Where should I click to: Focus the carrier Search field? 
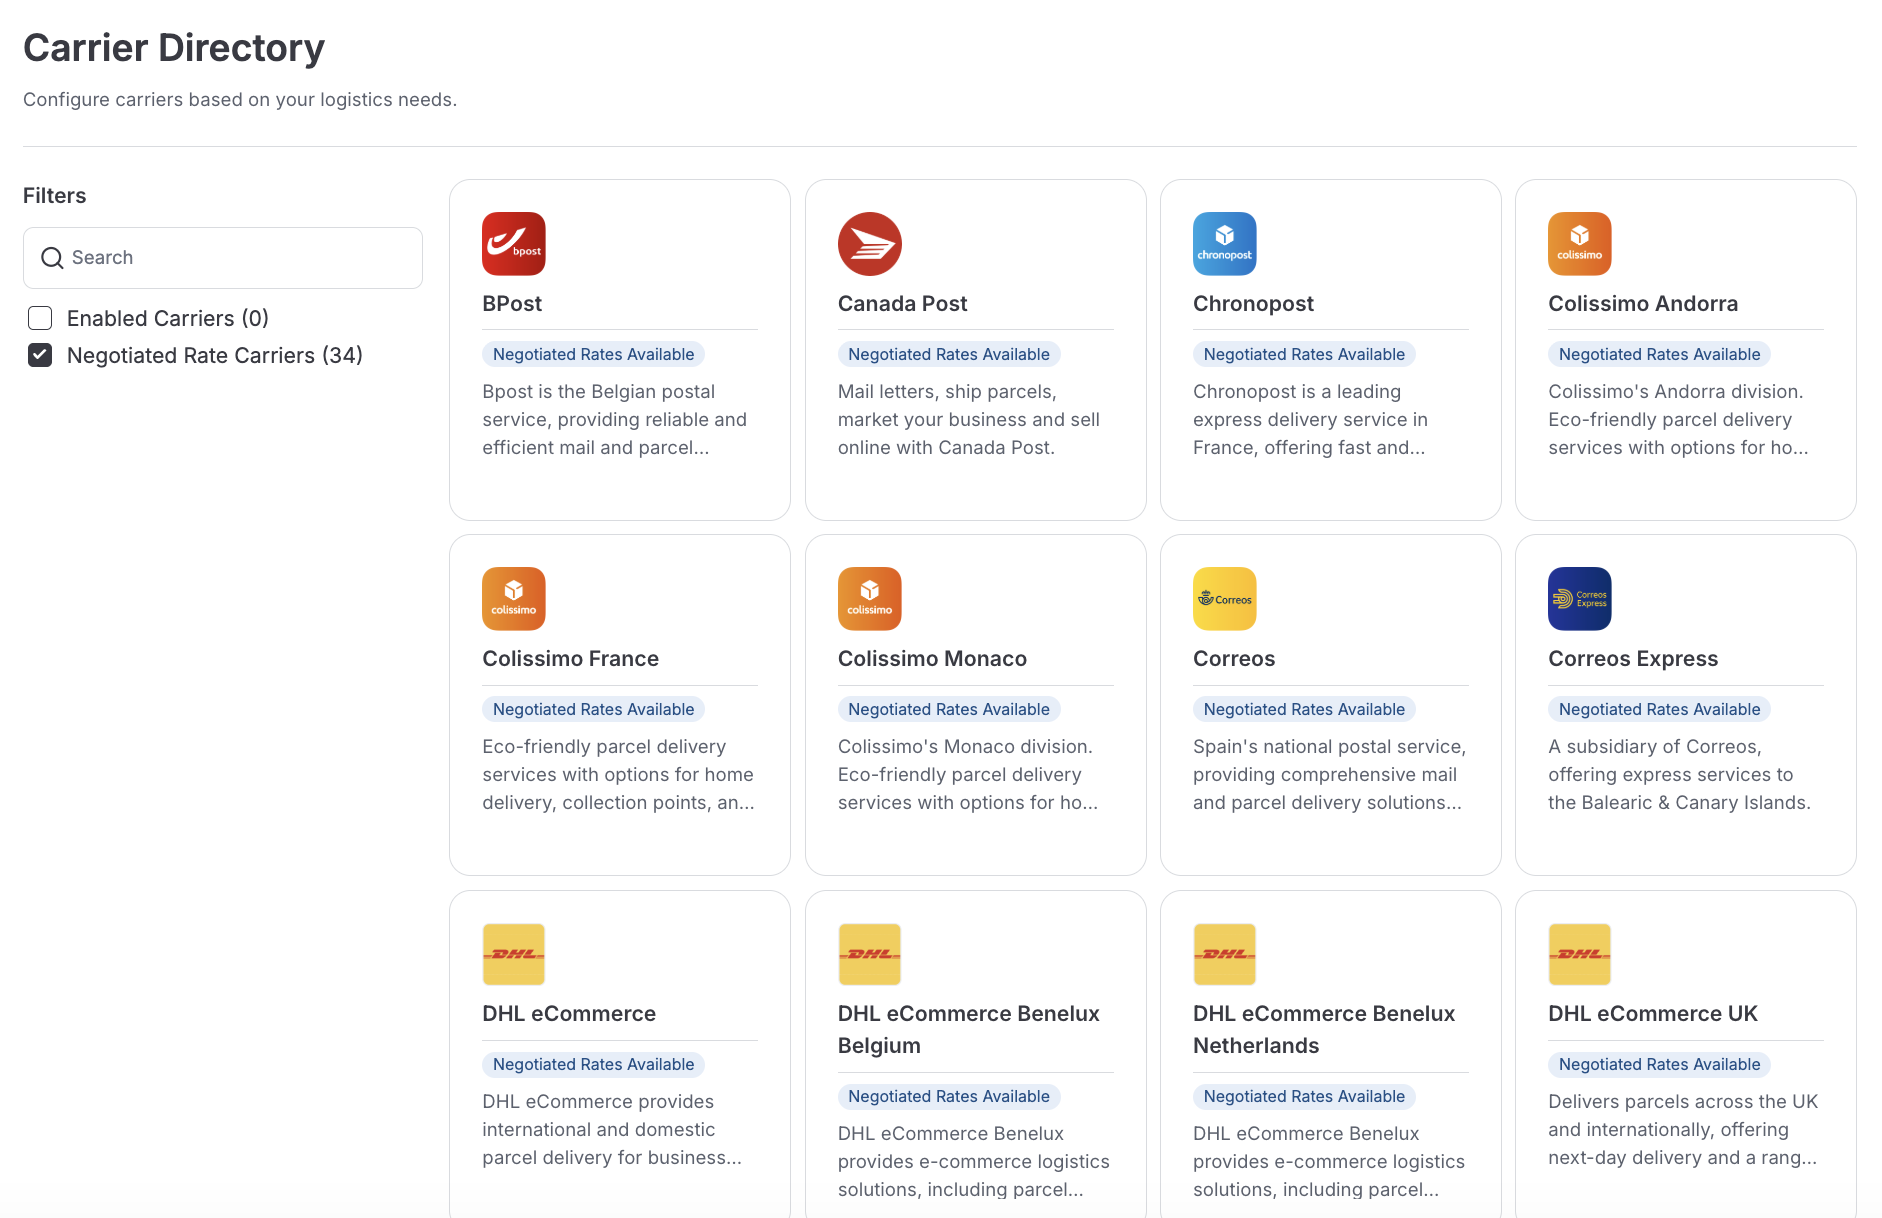(240, 258)
